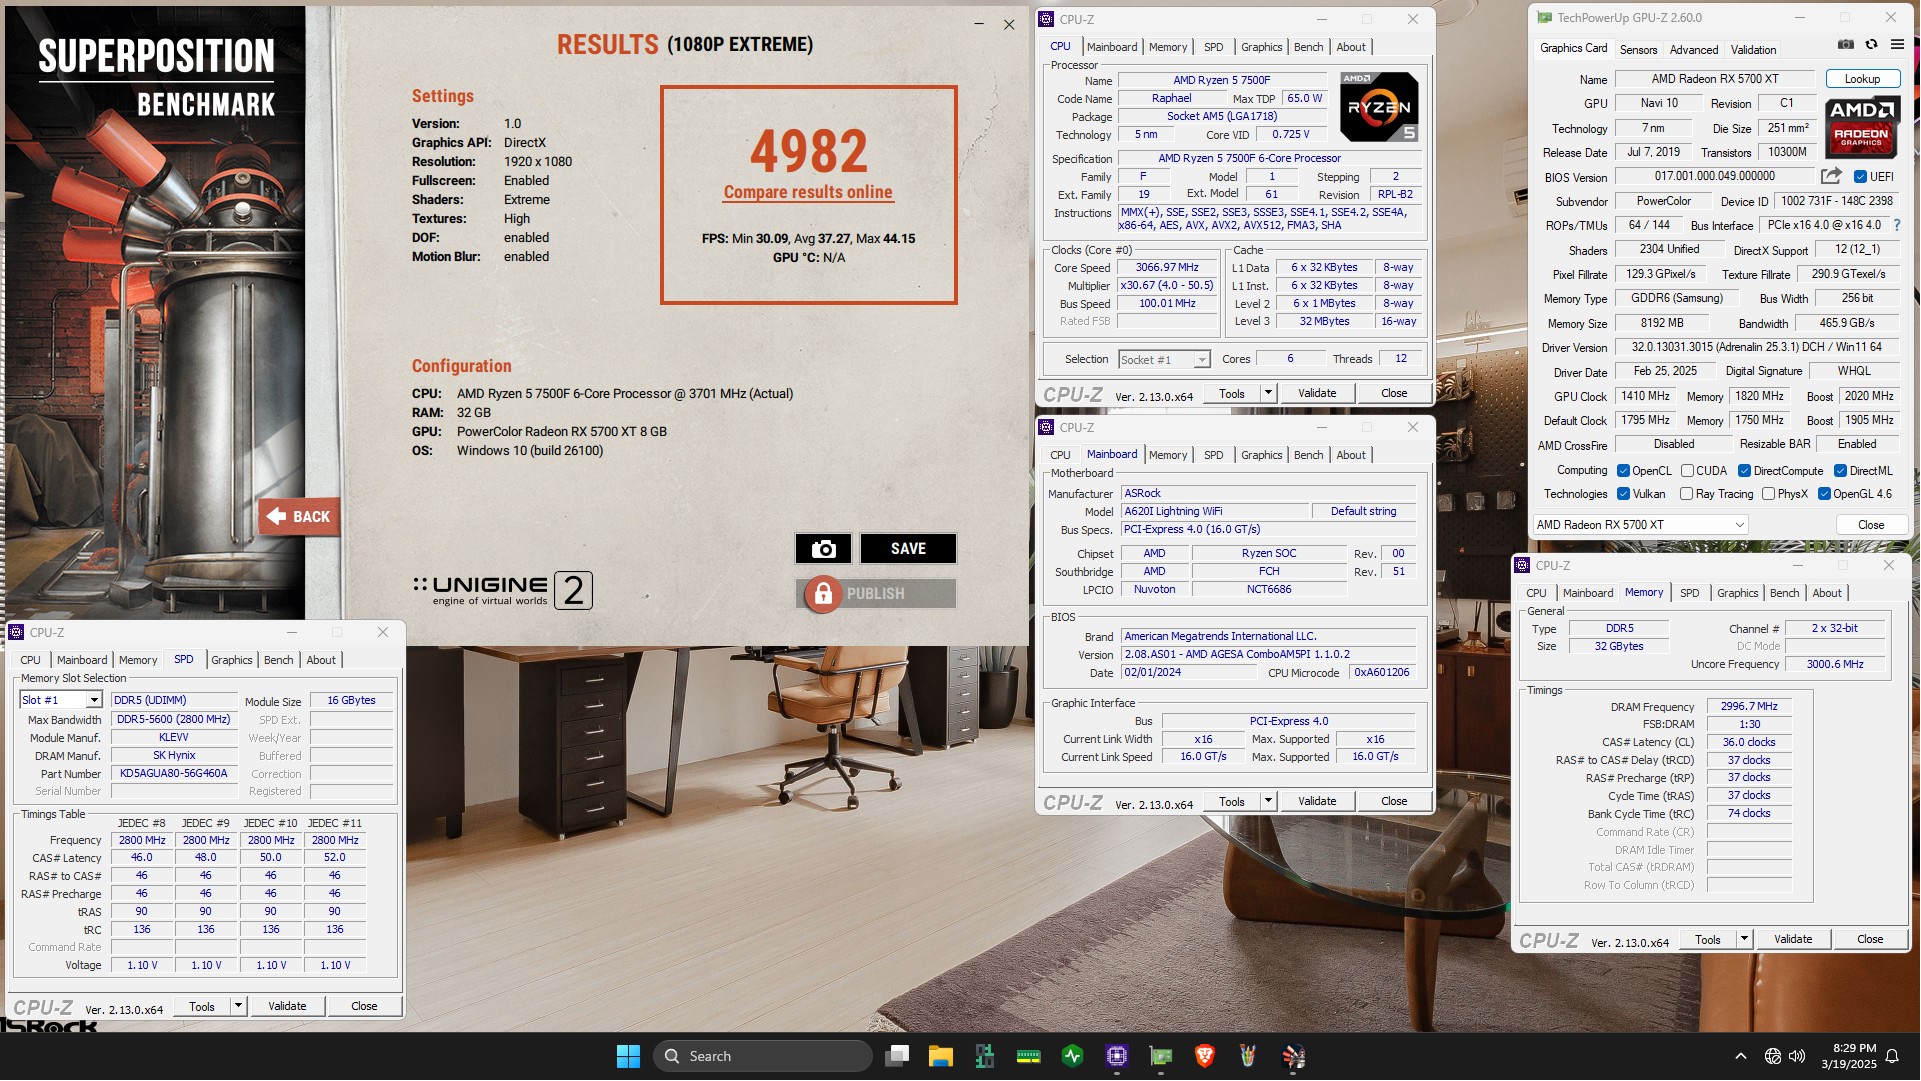The width and height of the screenshot is (1921, 1081).
Task: Open Graphics tab in the CPU-Z SPD window
Action: [x=232, y=660]
